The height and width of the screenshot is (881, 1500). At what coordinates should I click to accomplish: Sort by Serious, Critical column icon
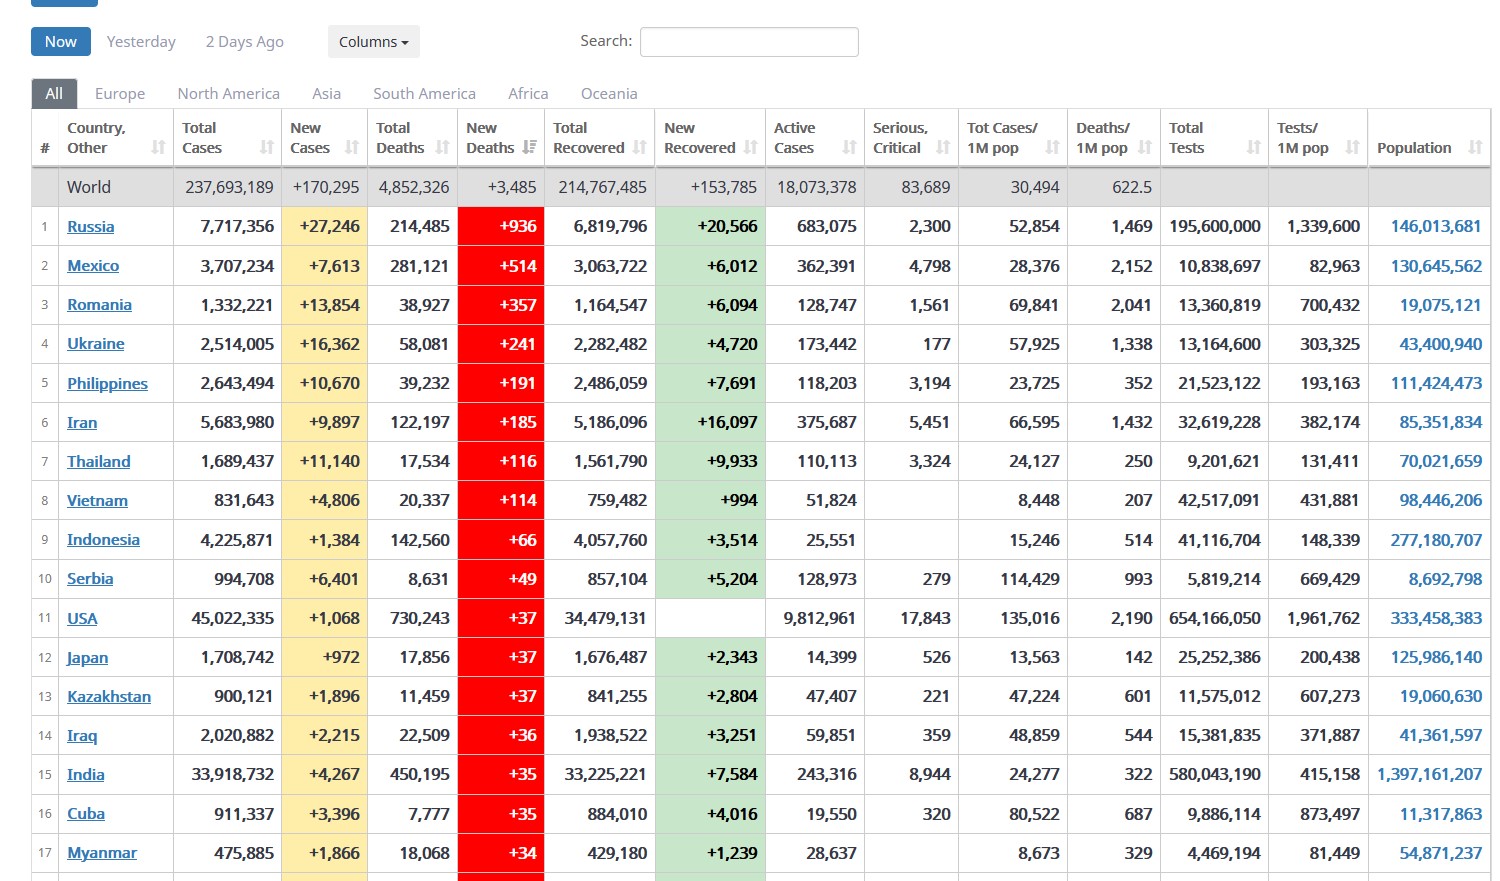tap(942, 147)
